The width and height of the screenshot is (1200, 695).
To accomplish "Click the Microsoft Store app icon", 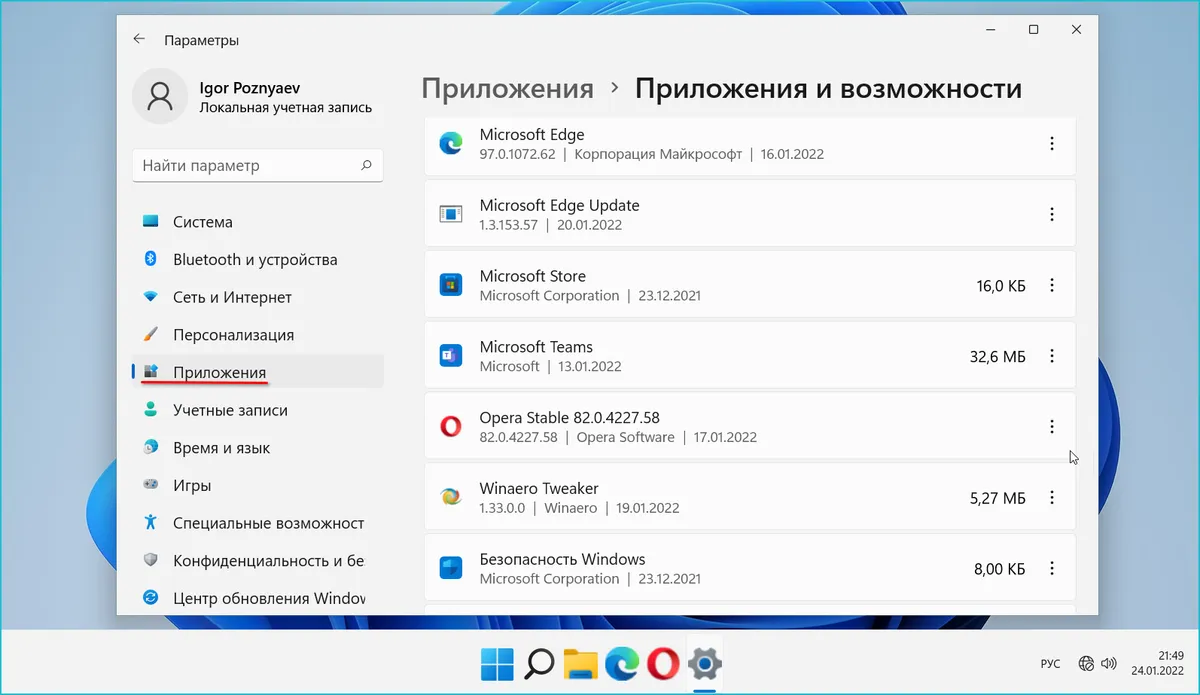I will [x=451, y=285].
